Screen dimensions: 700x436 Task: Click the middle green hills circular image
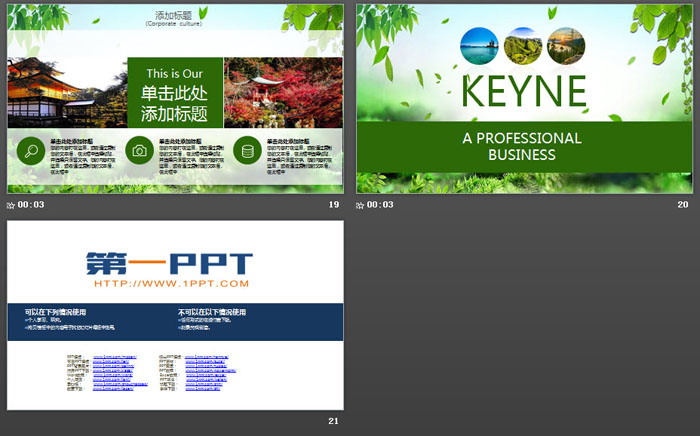[x=521, y=45]
